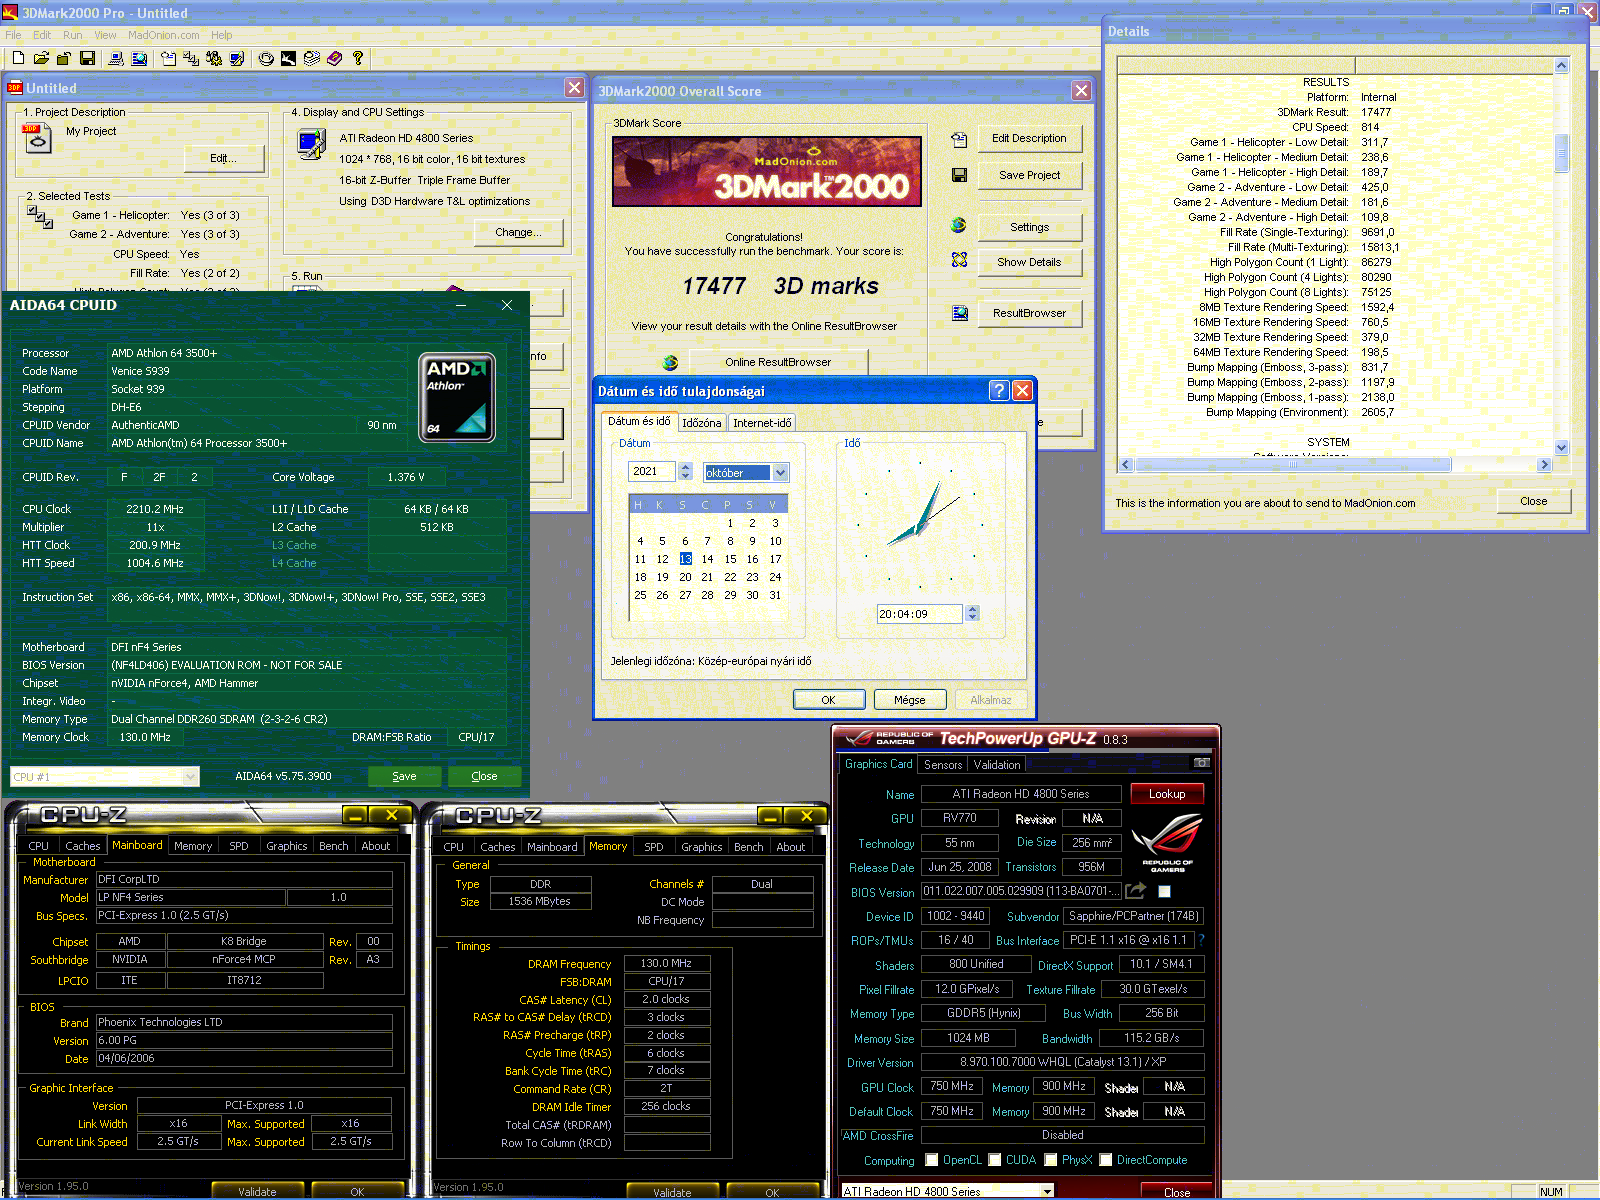
Task: Click the Details window scroll-up arrow
Action: pyautogui.click(x=1562, y=66)
